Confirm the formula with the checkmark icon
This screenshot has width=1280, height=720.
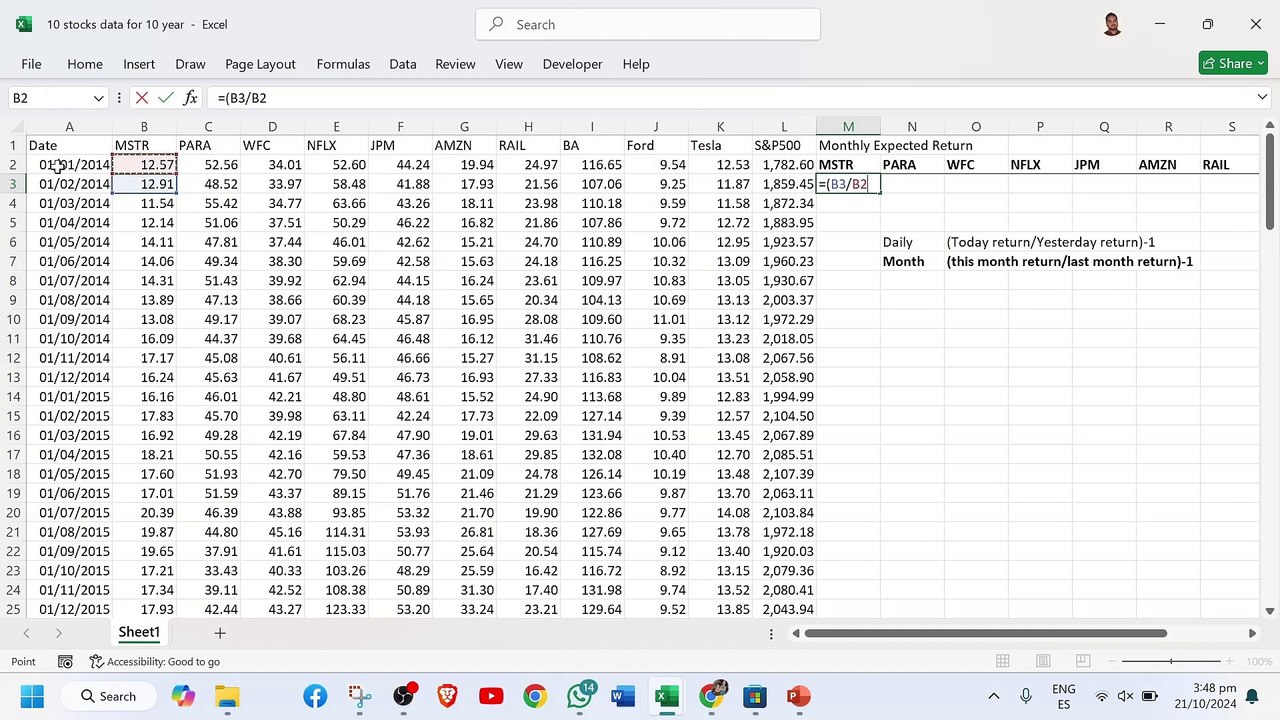(x=165, y=98)
